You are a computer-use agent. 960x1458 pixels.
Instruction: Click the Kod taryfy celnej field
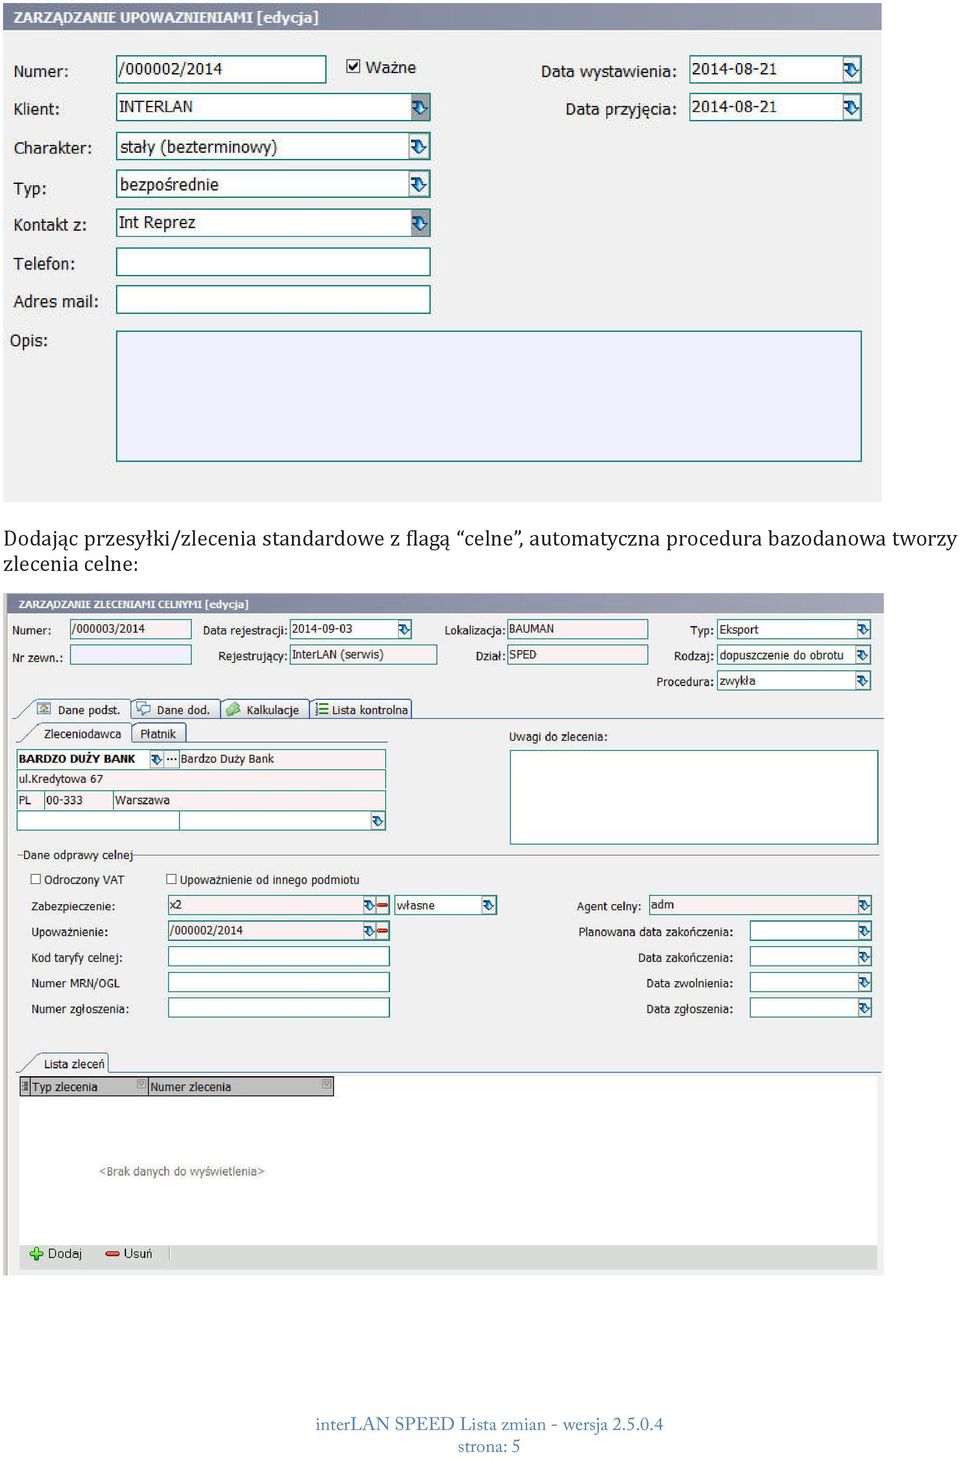(279, 957)
